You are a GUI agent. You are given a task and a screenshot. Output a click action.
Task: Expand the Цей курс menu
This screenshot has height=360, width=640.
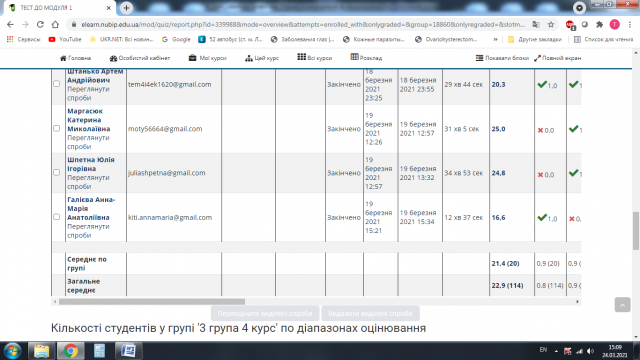[262, 58]
